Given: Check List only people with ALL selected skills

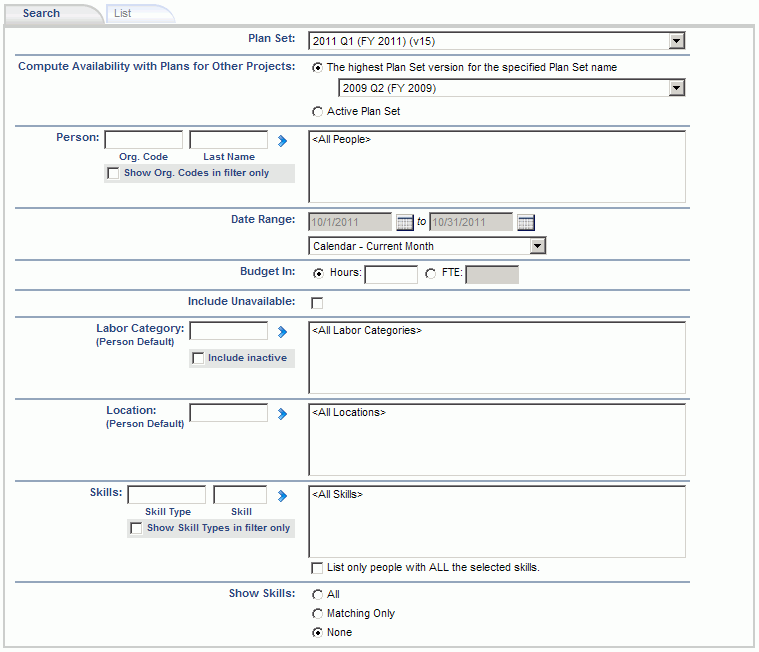Looking at the screenshot, I should coord(317,568).
